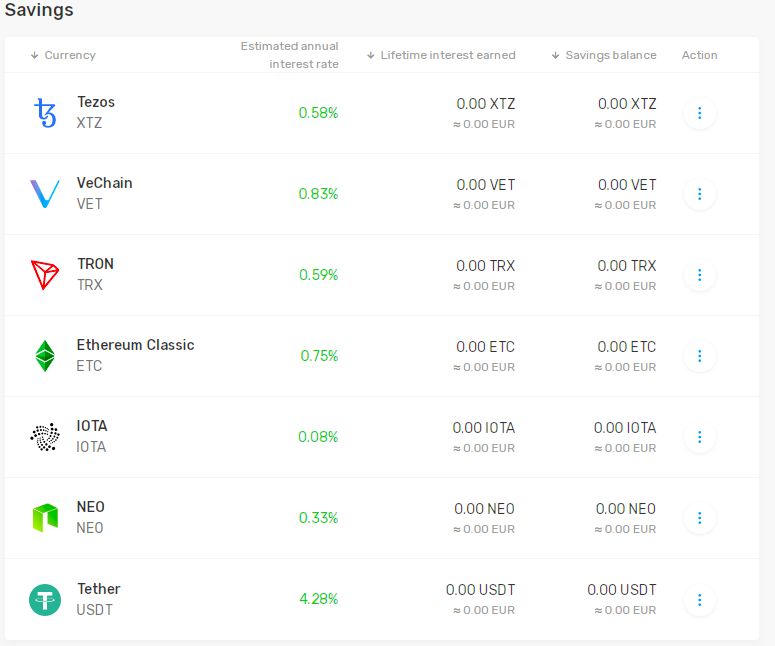Click the NEO coin logo
Image resolution: width=775 pixels, height=646 pixels.
pyautogui.click(x=45, y=518)
